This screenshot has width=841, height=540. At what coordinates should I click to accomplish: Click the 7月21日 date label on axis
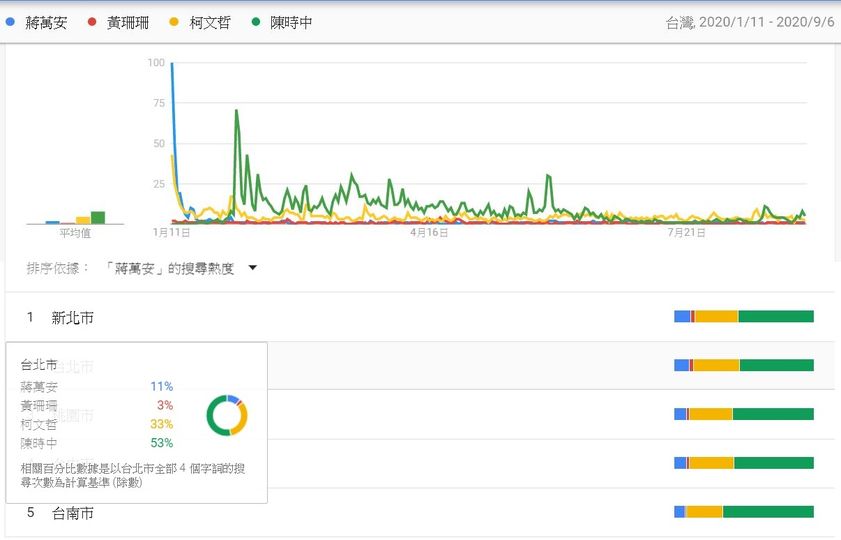[x=686, y=233]
